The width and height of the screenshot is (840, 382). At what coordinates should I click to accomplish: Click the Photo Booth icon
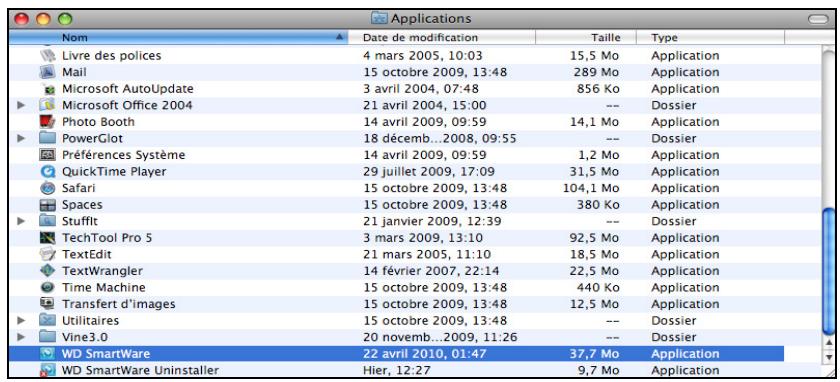coord(48,122)
